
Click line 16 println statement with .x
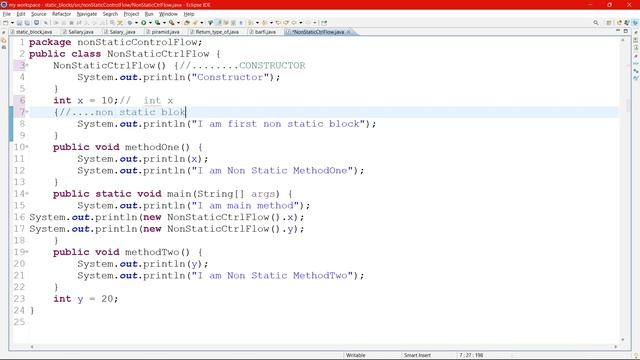(x=167, y=217)
